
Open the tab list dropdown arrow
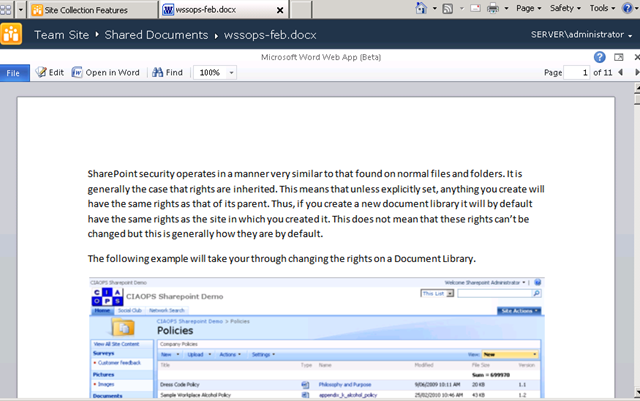(x=20, y=9)
